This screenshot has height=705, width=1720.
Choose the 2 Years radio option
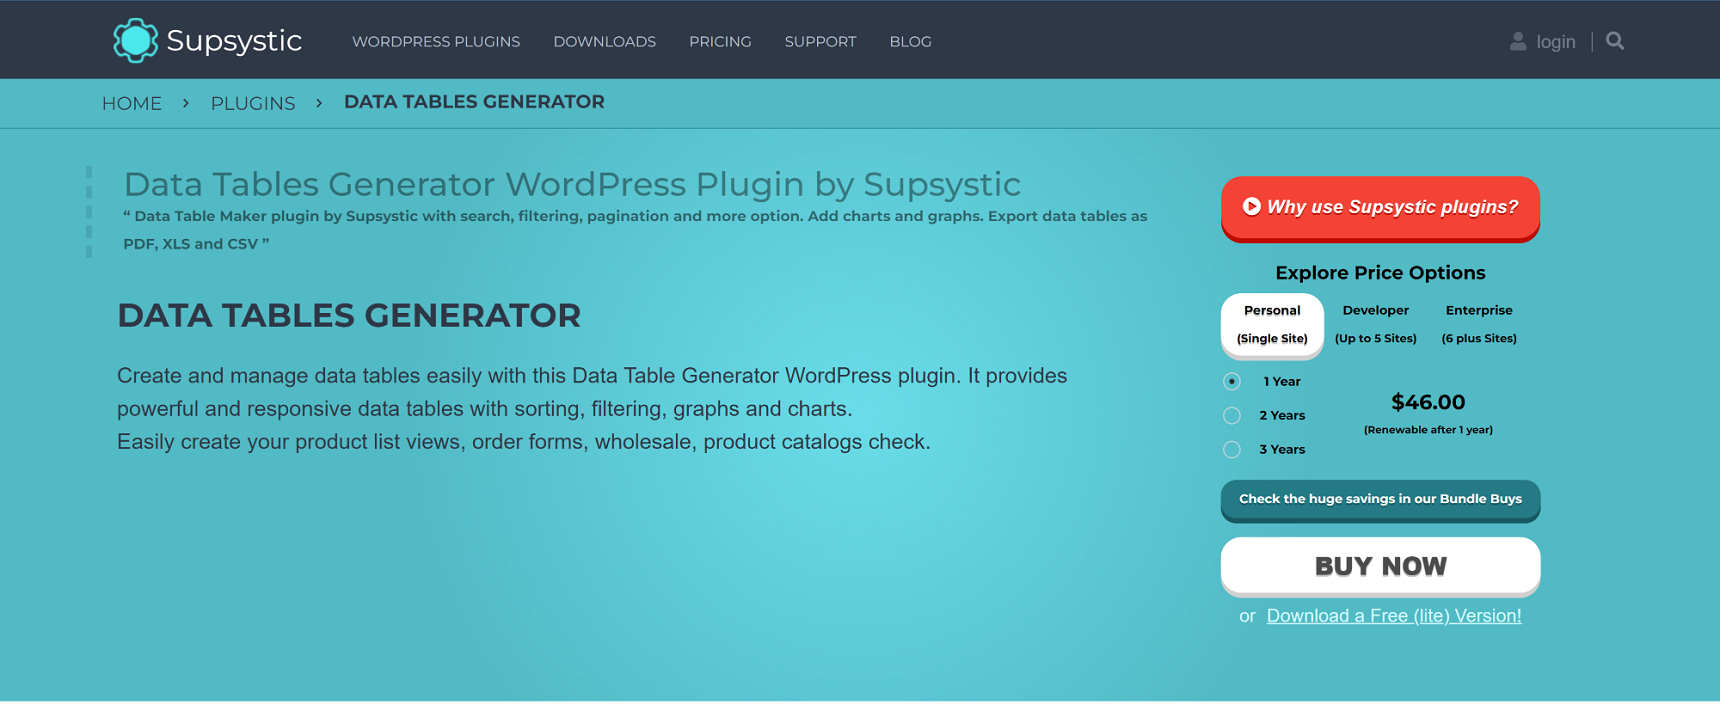point(1232,415)
